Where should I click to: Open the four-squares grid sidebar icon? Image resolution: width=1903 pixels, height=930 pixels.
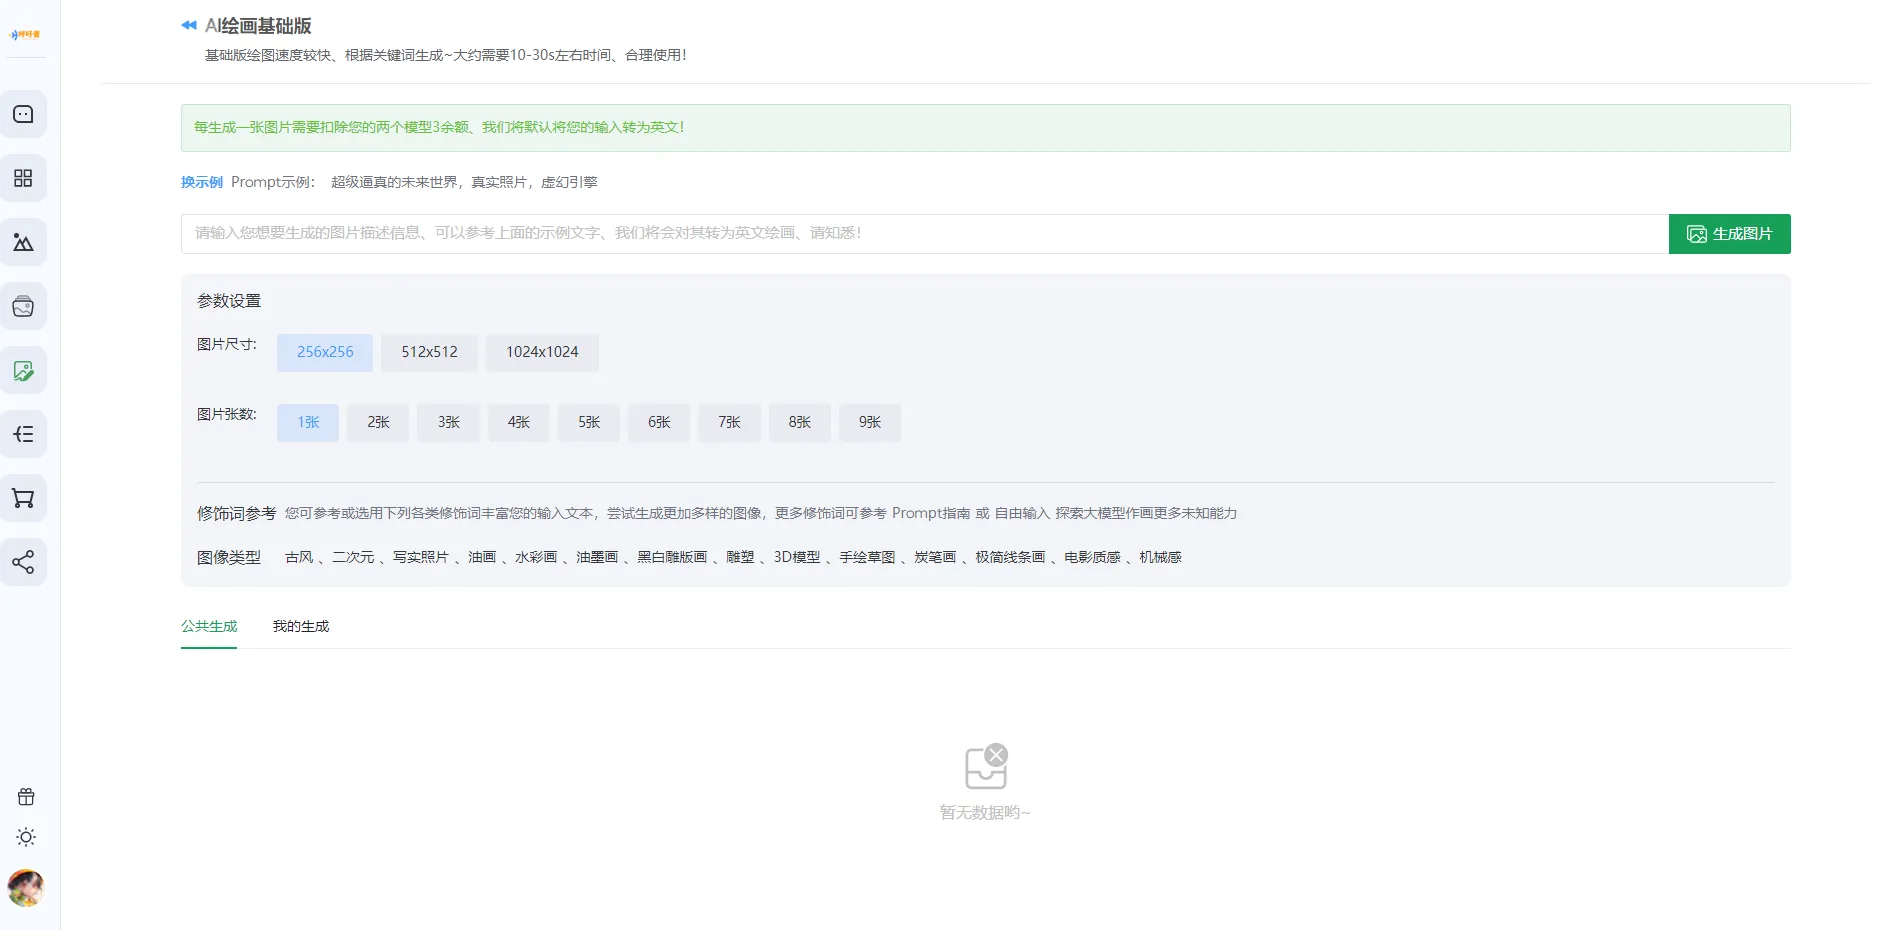[x=23, y=178]
